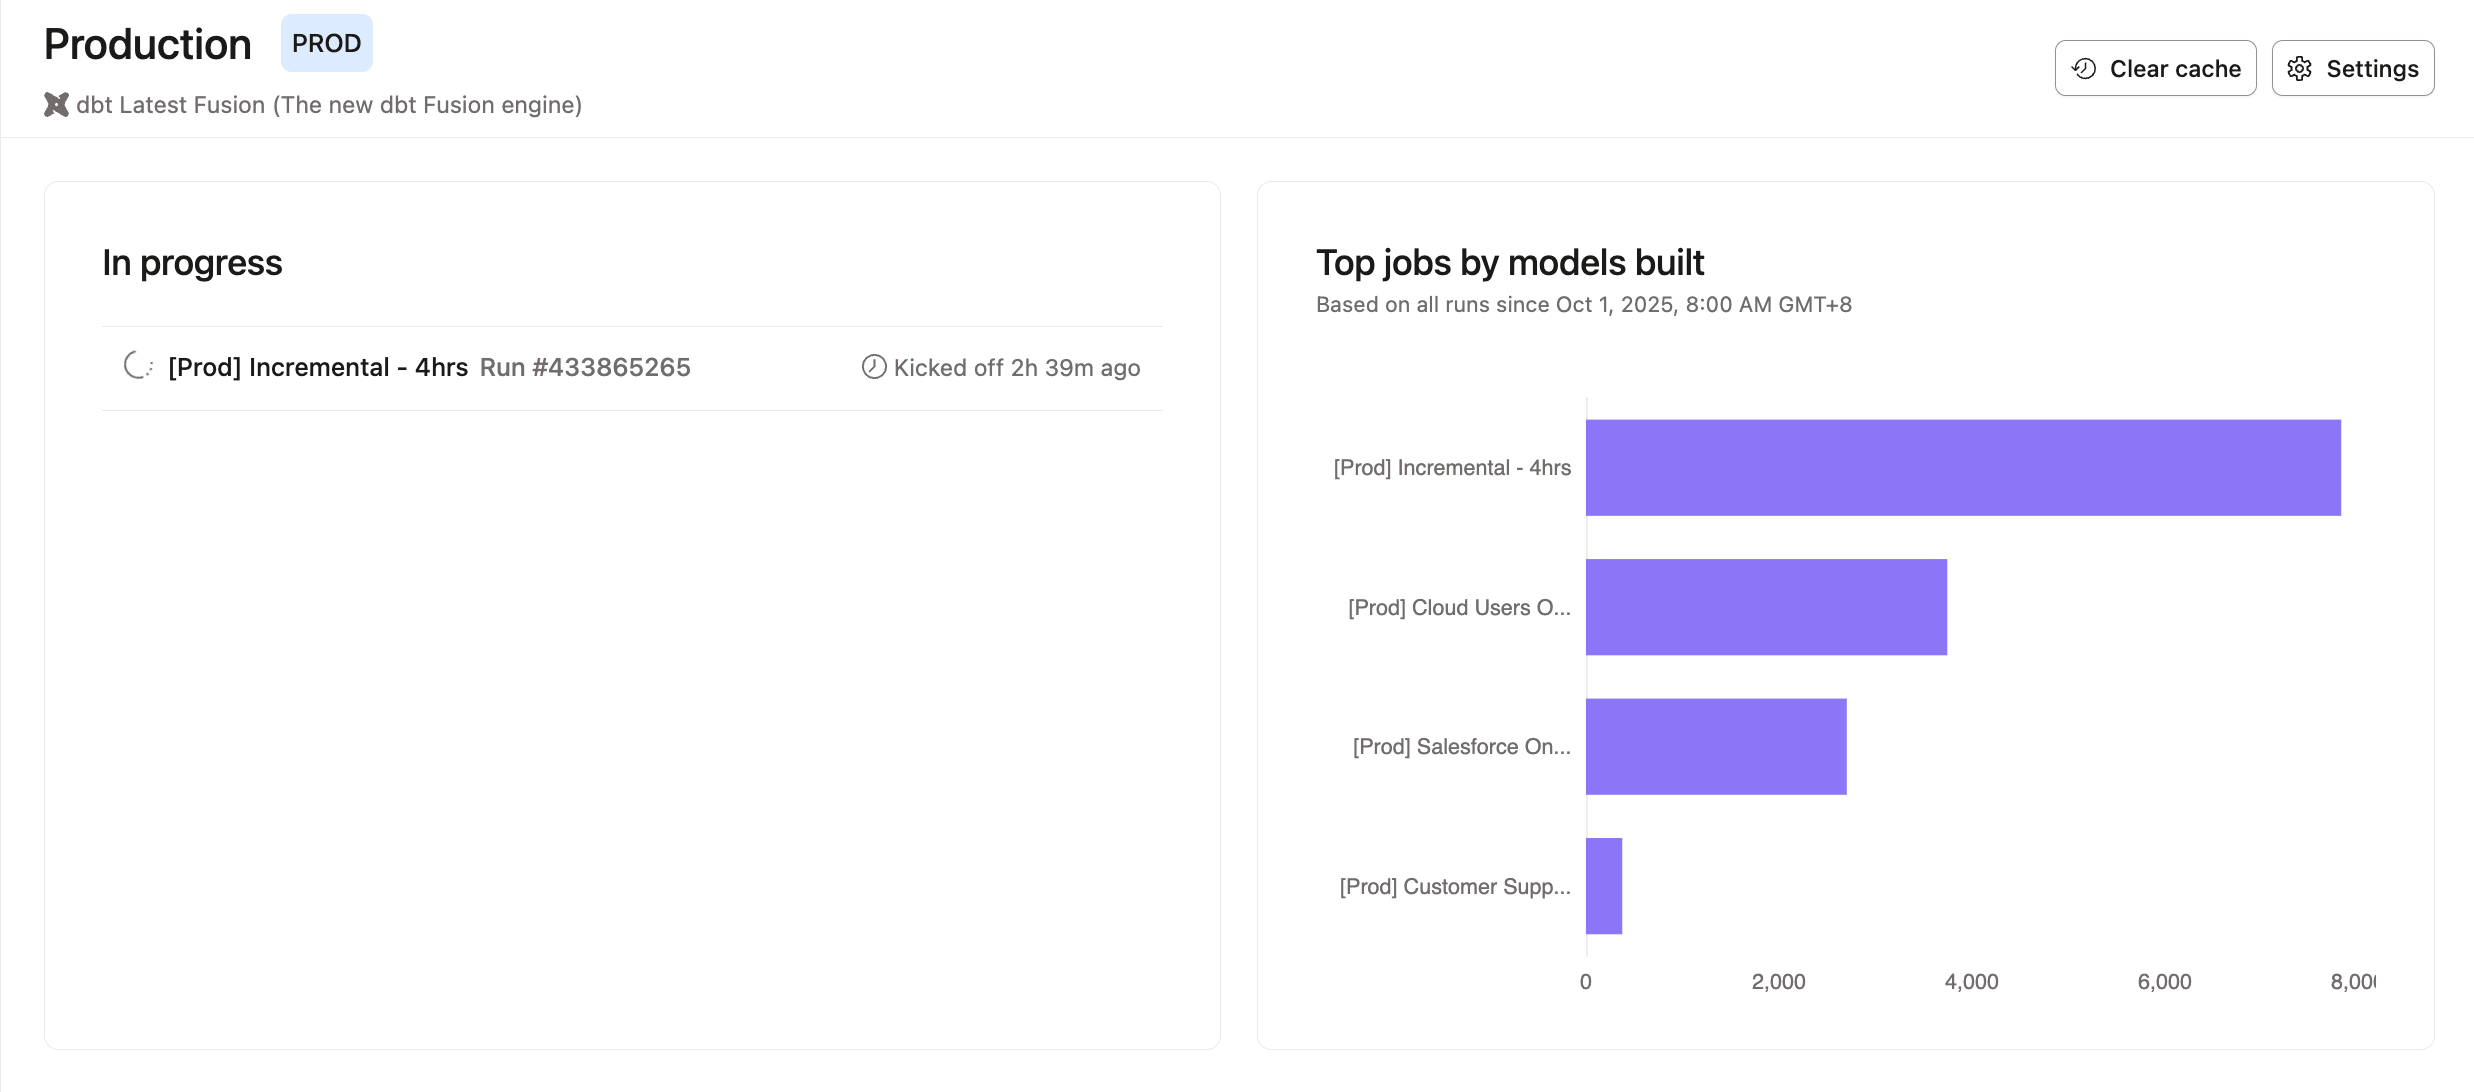Click the [Prod] Customer Support bar
The height and width of the screenshot is (1092, 2474).
click(1603, 886)
